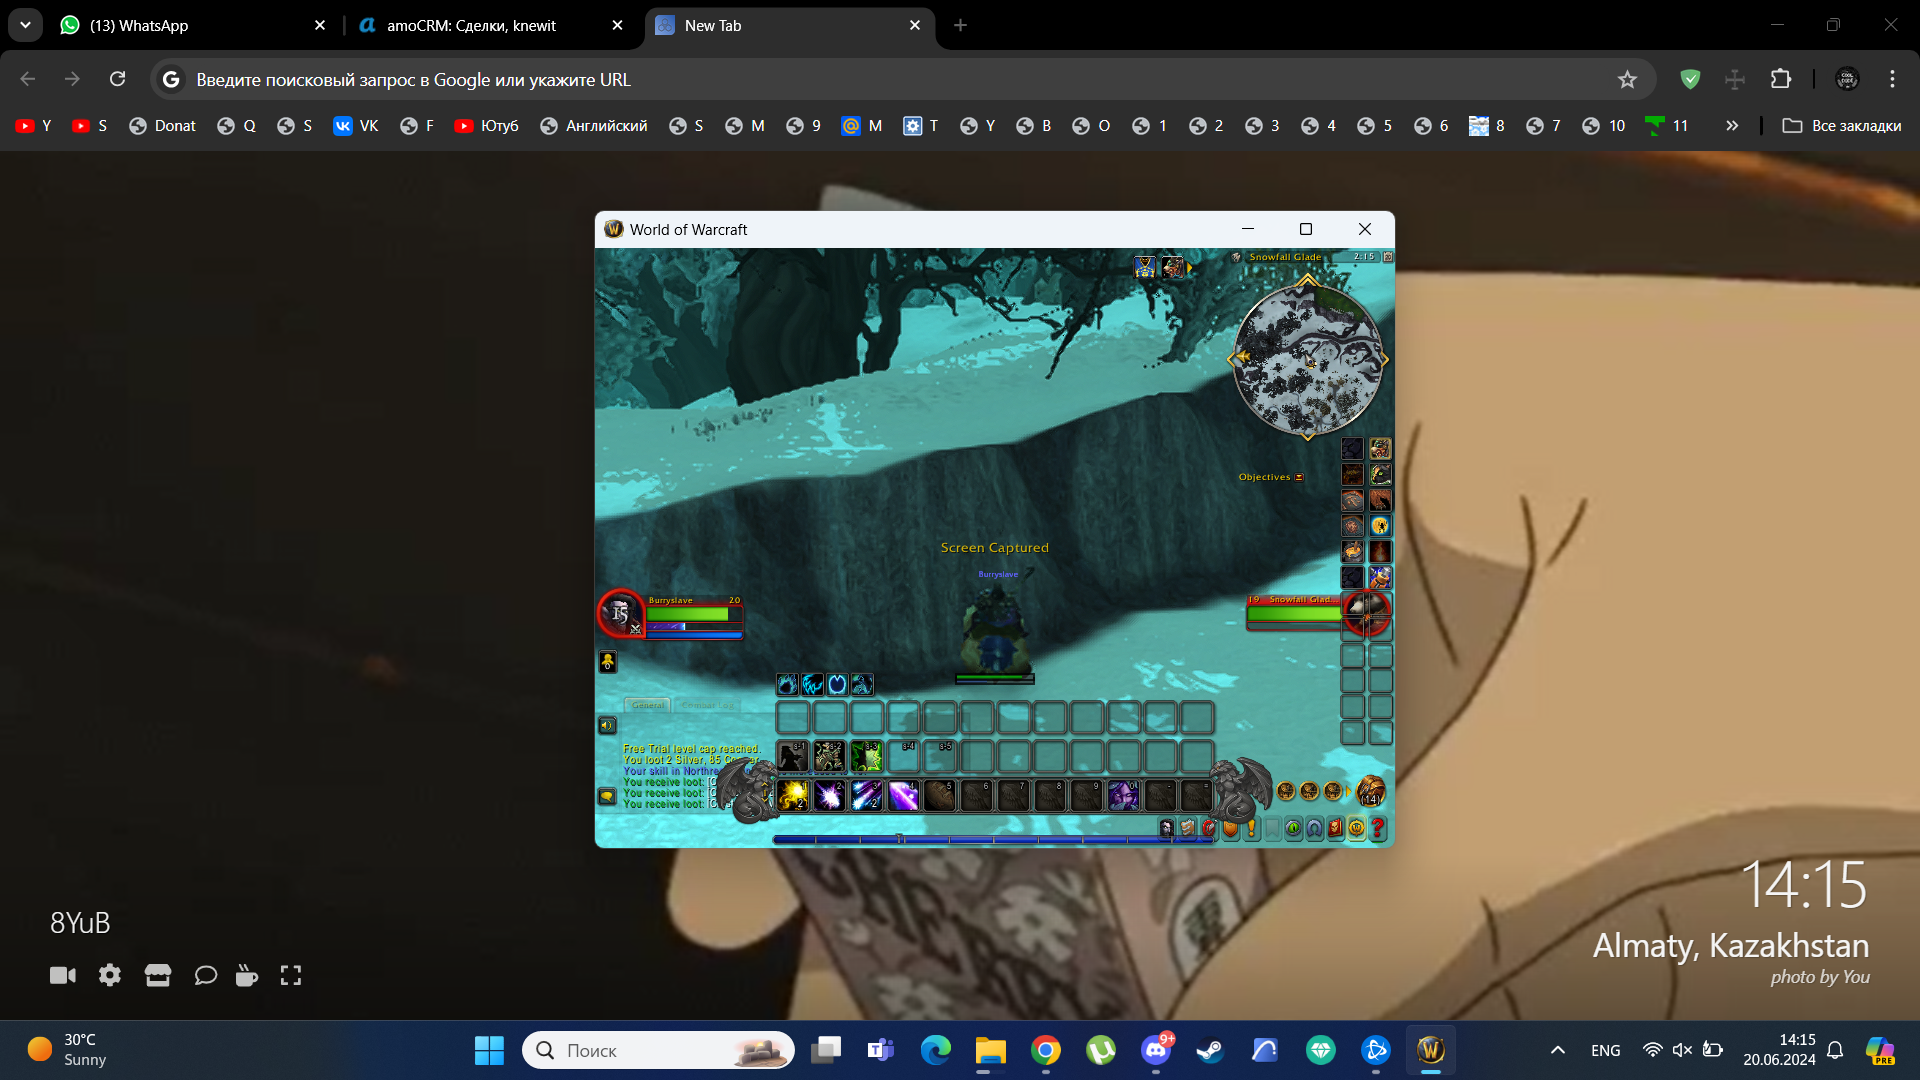The height and width of the screenshot is (1080, 1920).
Task: Click the character info micro menu portrait
Action: pyautogui.click(x=1166, y=828)
